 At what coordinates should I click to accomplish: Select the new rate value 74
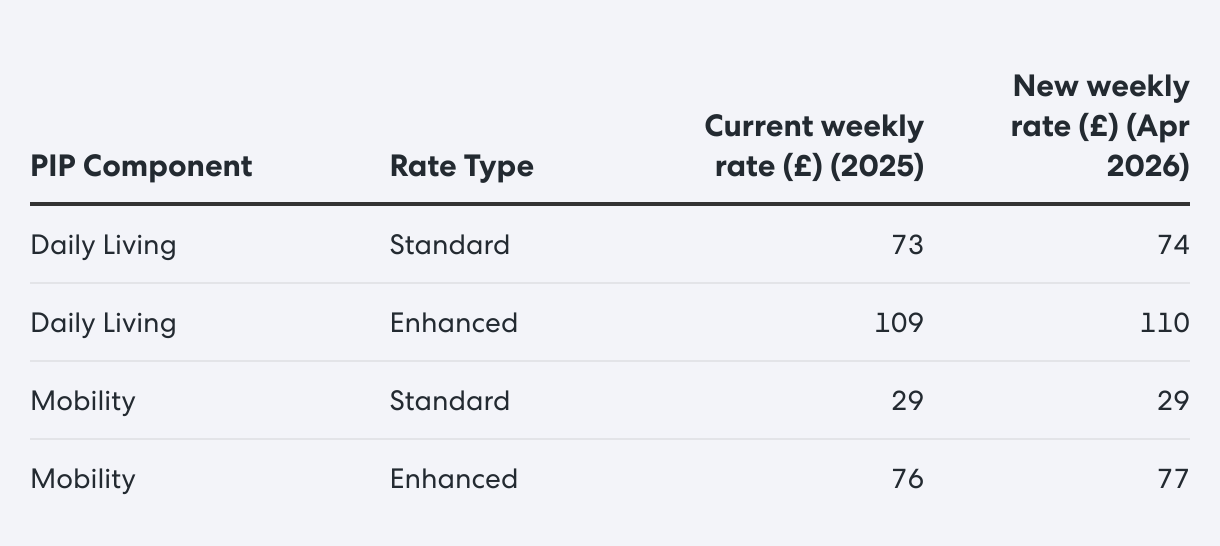coord(1173,245)
